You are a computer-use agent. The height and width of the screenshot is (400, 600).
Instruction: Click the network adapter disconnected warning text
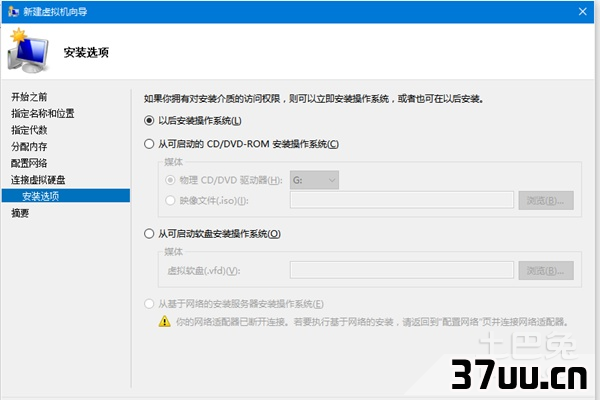coord(372,322)
